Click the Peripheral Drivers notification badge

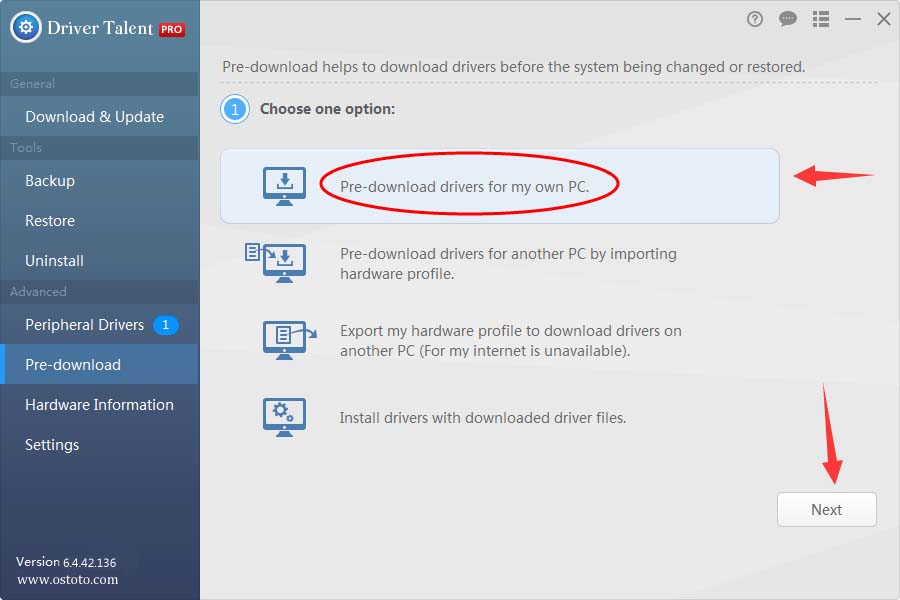pyautogui.click(x=165, y=325)
